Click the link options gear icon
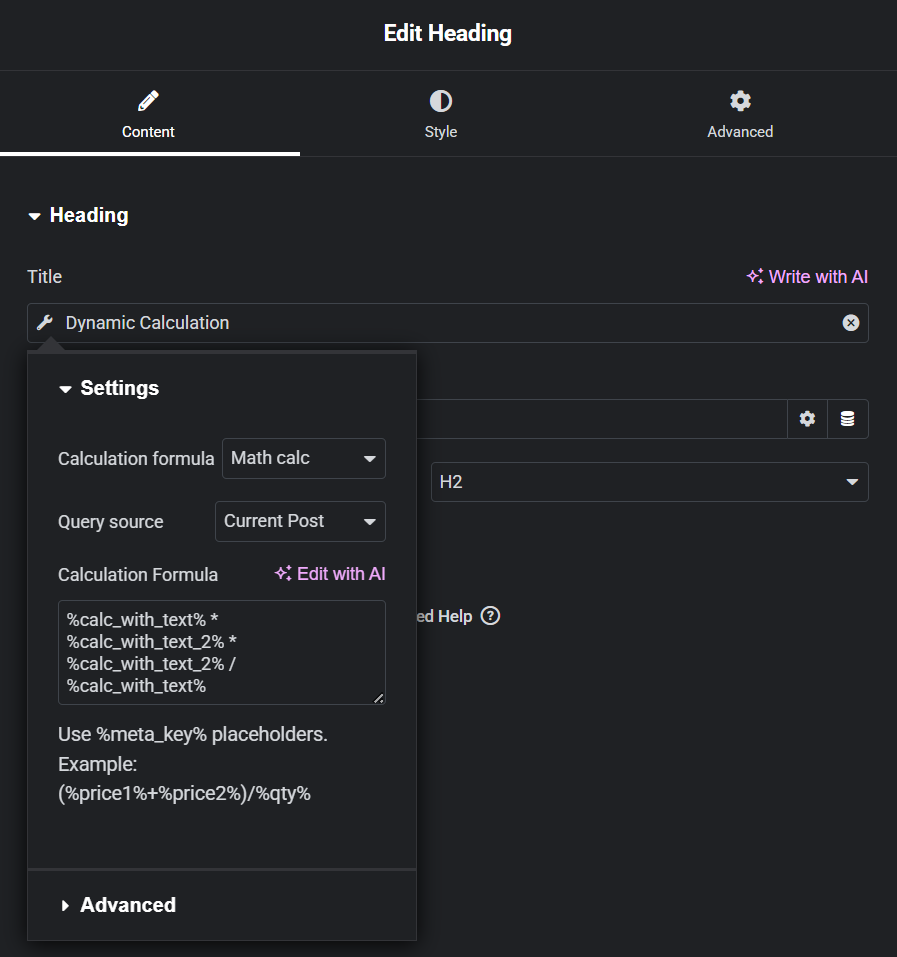 pos(807,419)
